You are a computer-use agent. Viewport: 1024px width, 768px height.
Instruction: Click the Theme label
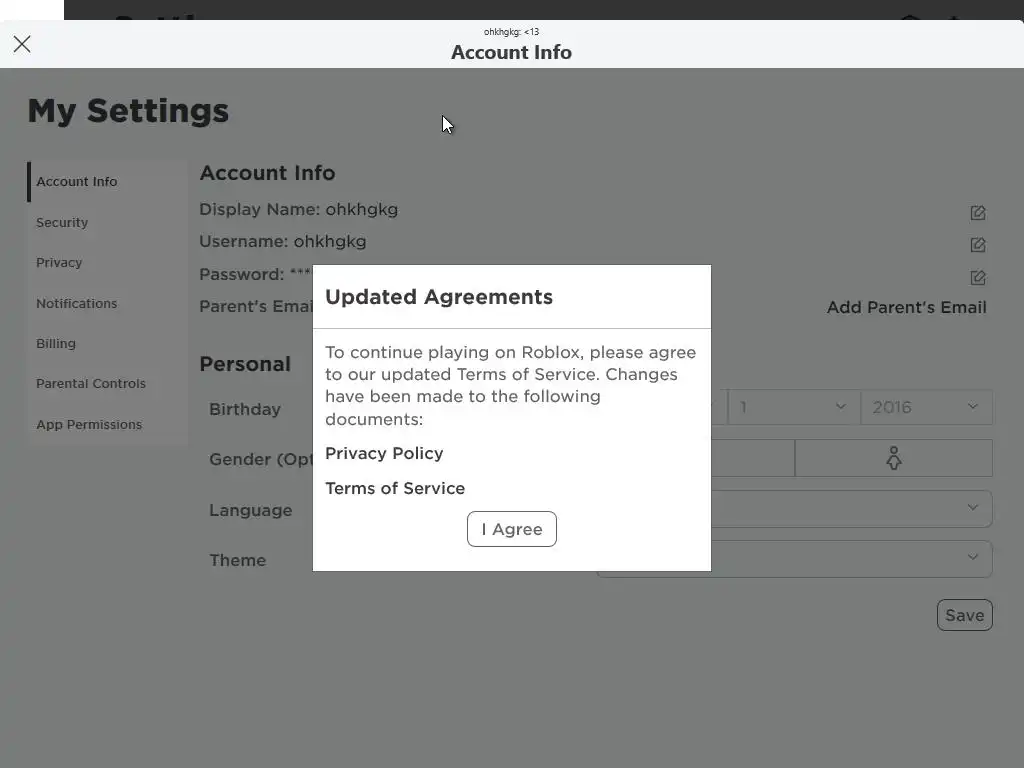(x=238, y=560)
